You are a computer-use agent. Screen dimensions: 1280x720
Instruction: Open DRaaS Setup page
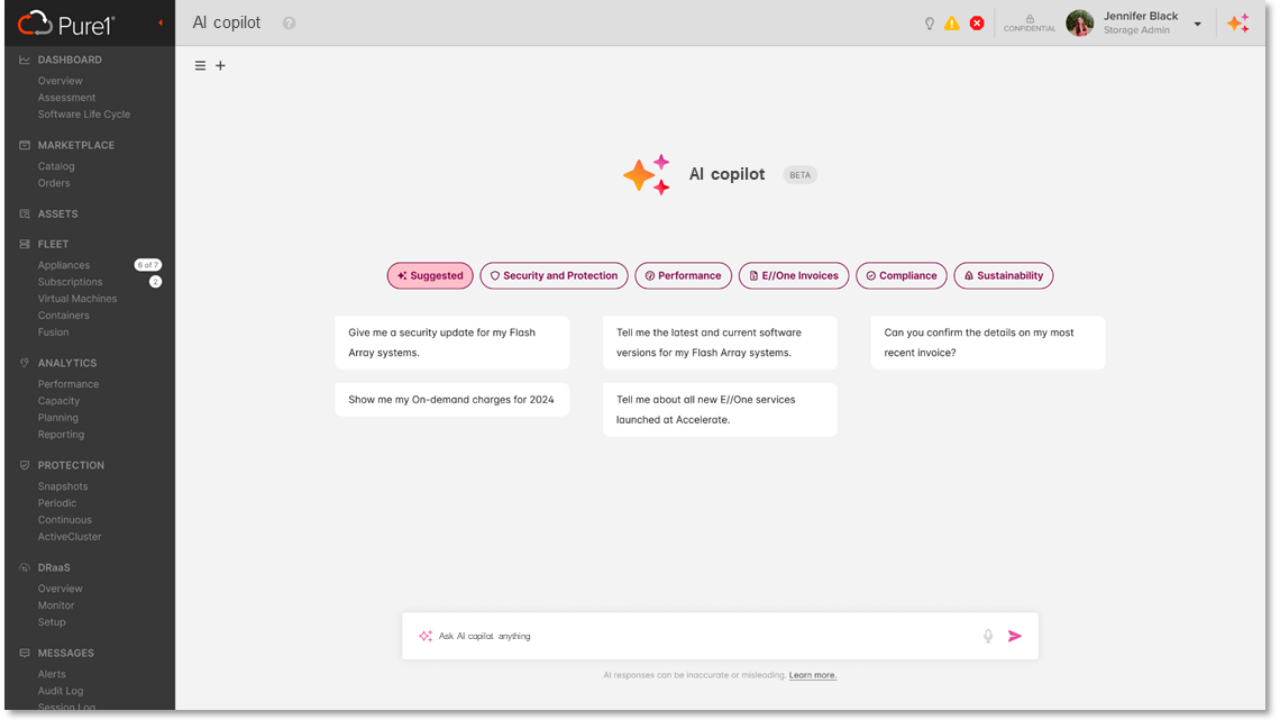52,622
